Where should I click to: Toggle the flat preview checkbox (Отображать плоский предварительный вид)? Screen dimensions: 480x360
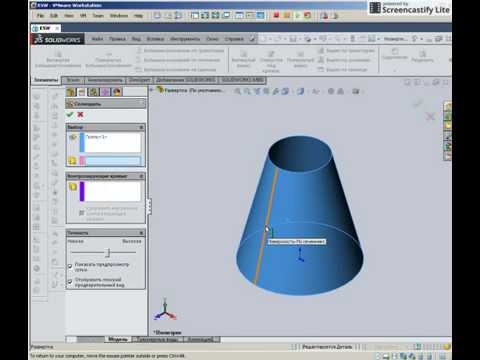tap(70, 282)
